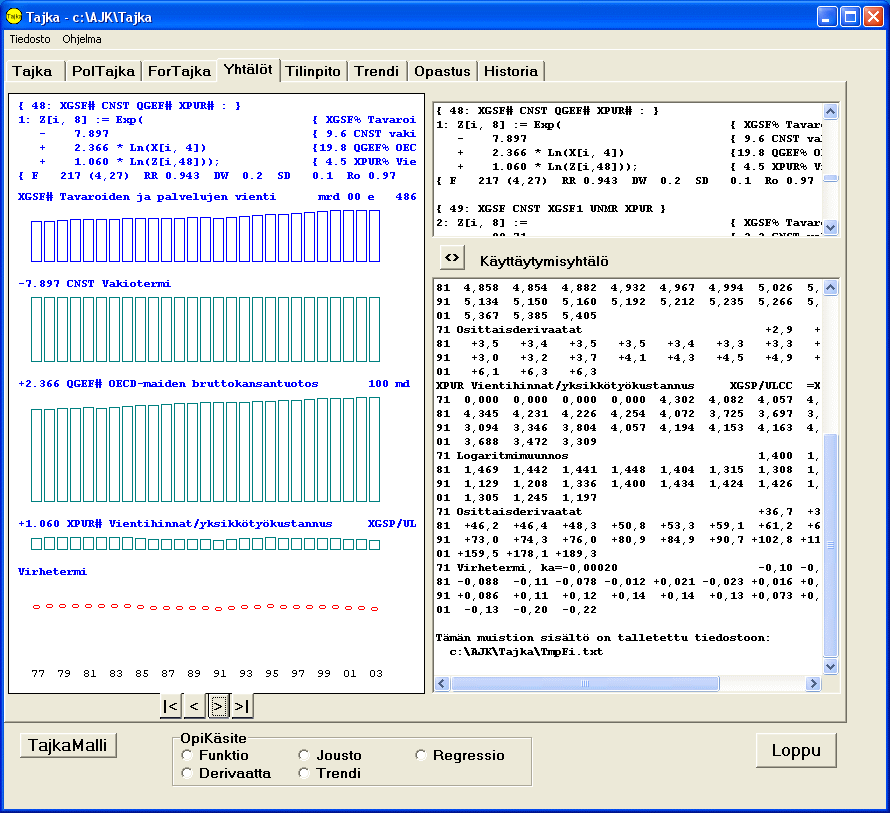Open the Ohjelma menu
This screenshot has height=813, width=890.
81,39
